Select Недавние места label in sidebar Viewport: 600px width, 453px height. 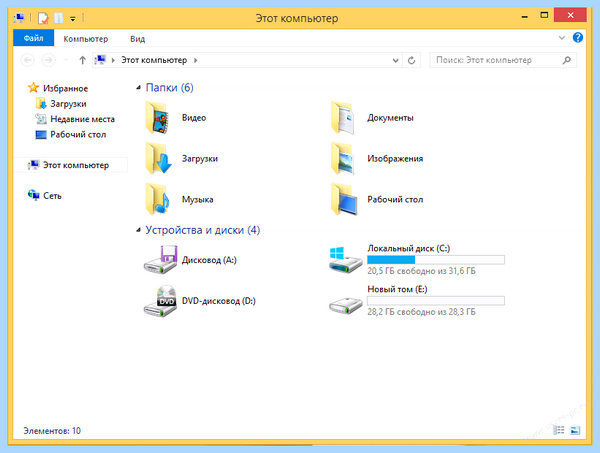82,119
